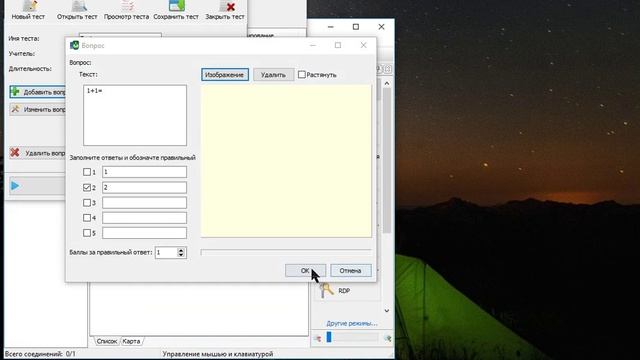Click the Вопрос dialog title icon

(74, 45)
